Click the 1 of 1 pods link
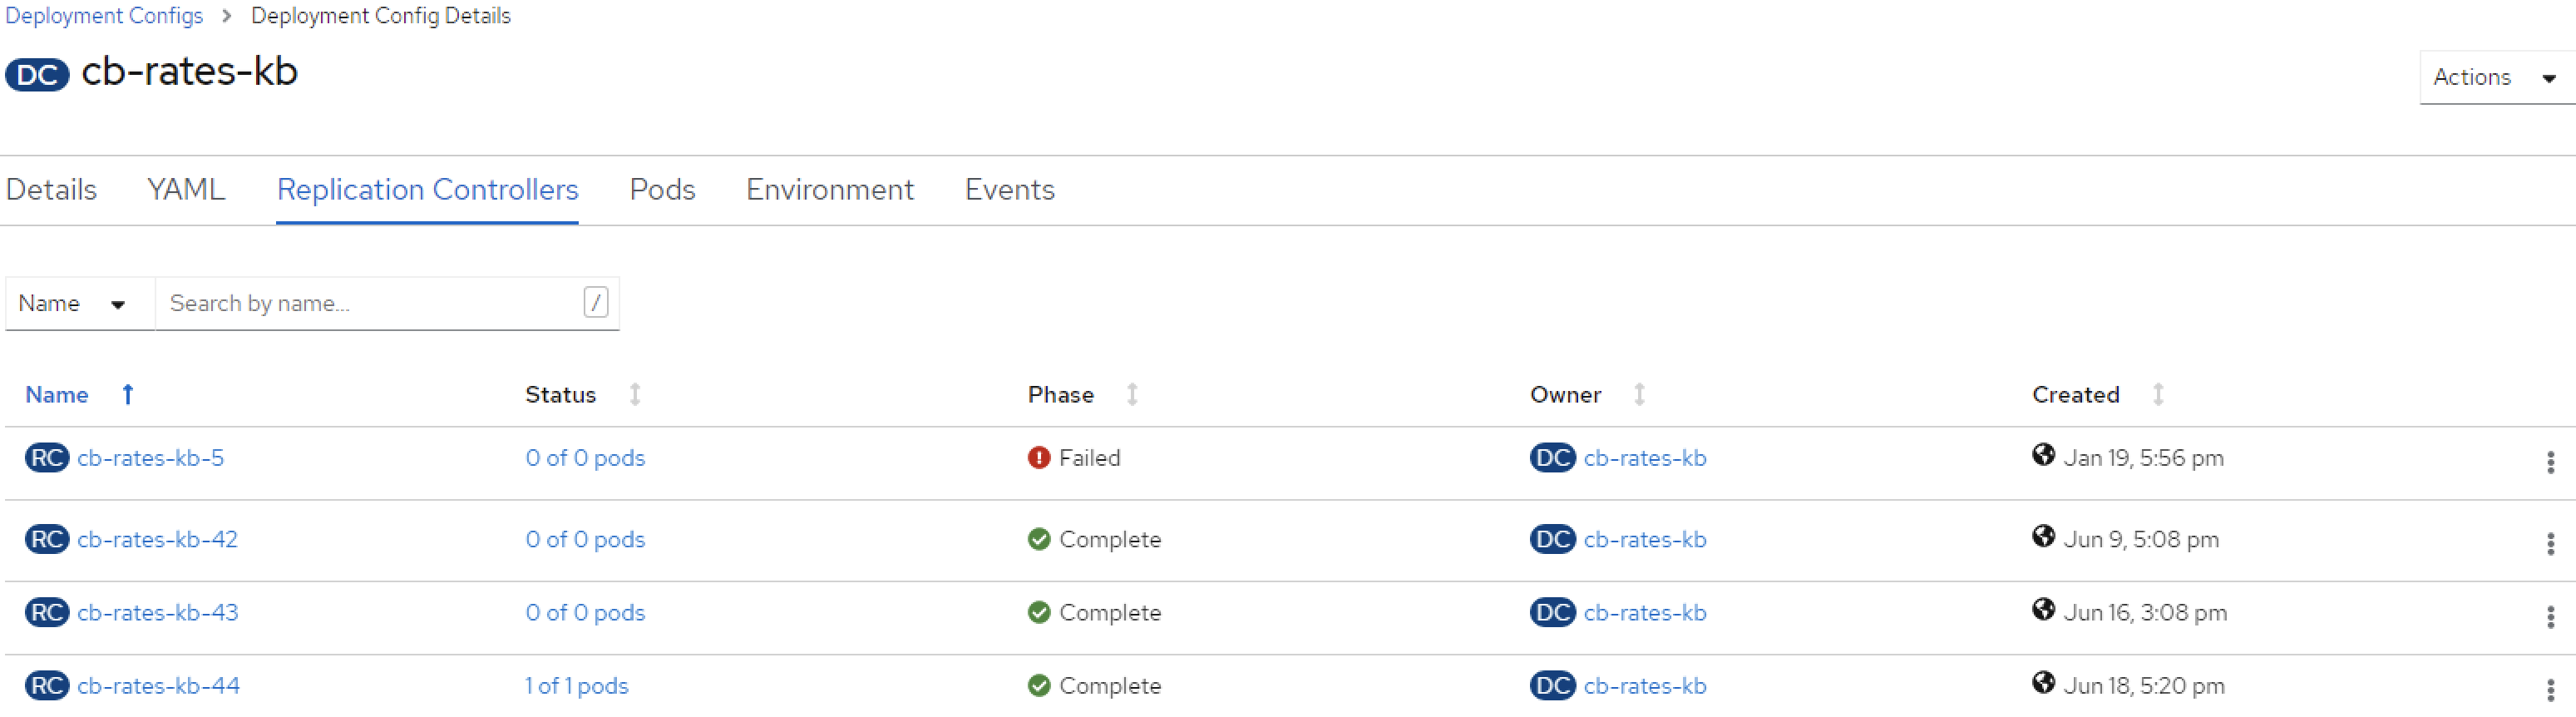Viewport: 2576px width, 717px height. [577, 686]
